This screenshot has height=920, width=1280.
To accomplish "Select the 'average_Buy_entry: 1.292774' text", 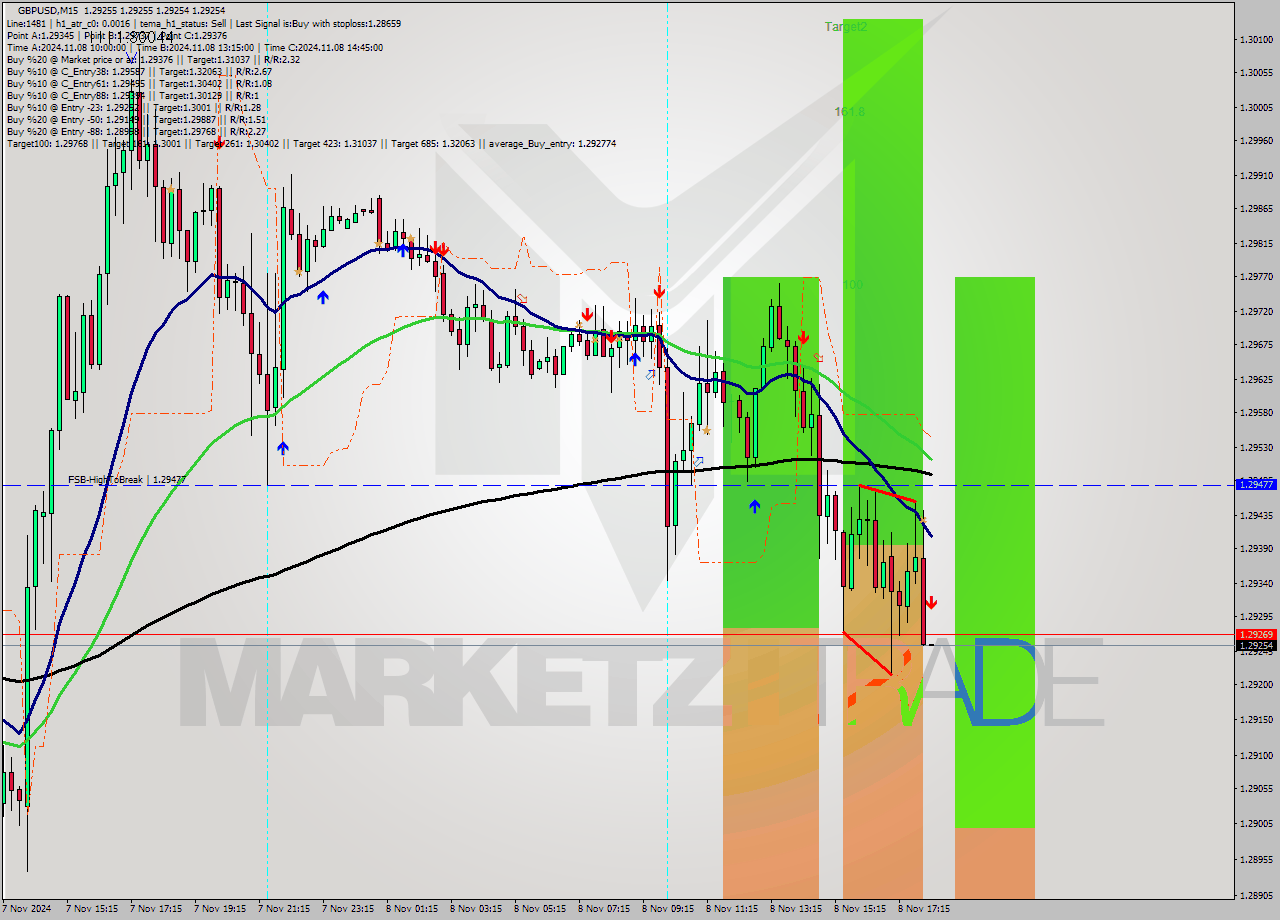I will tap(552, 144).
